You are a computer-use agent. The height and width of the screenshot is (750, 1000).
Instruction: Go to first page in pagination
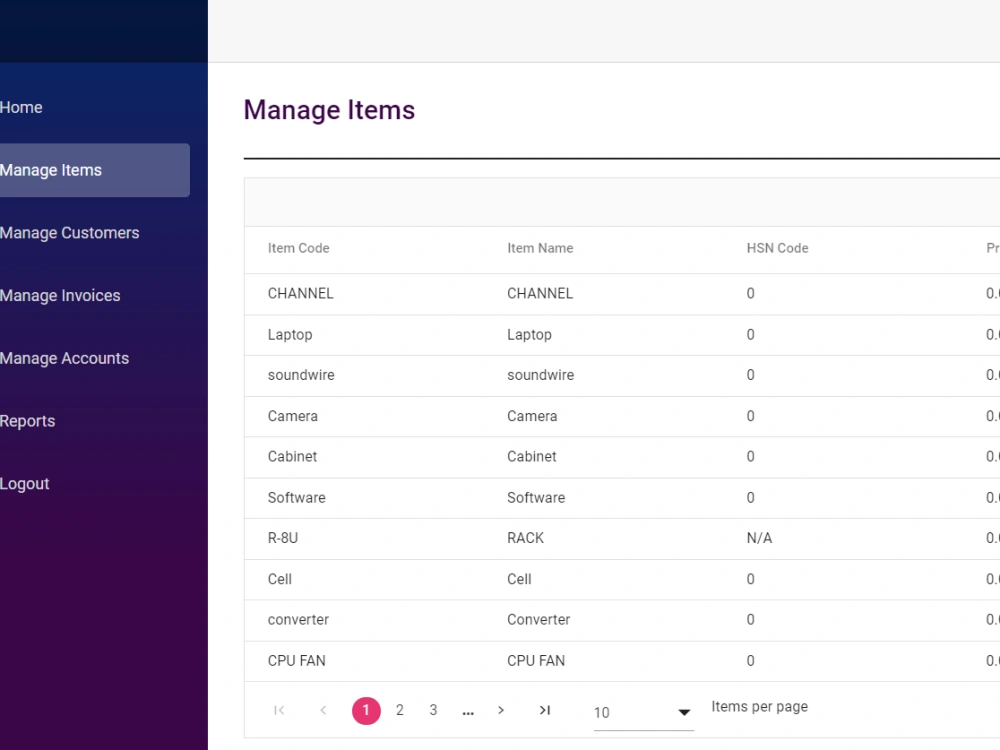tap(279, 710)
